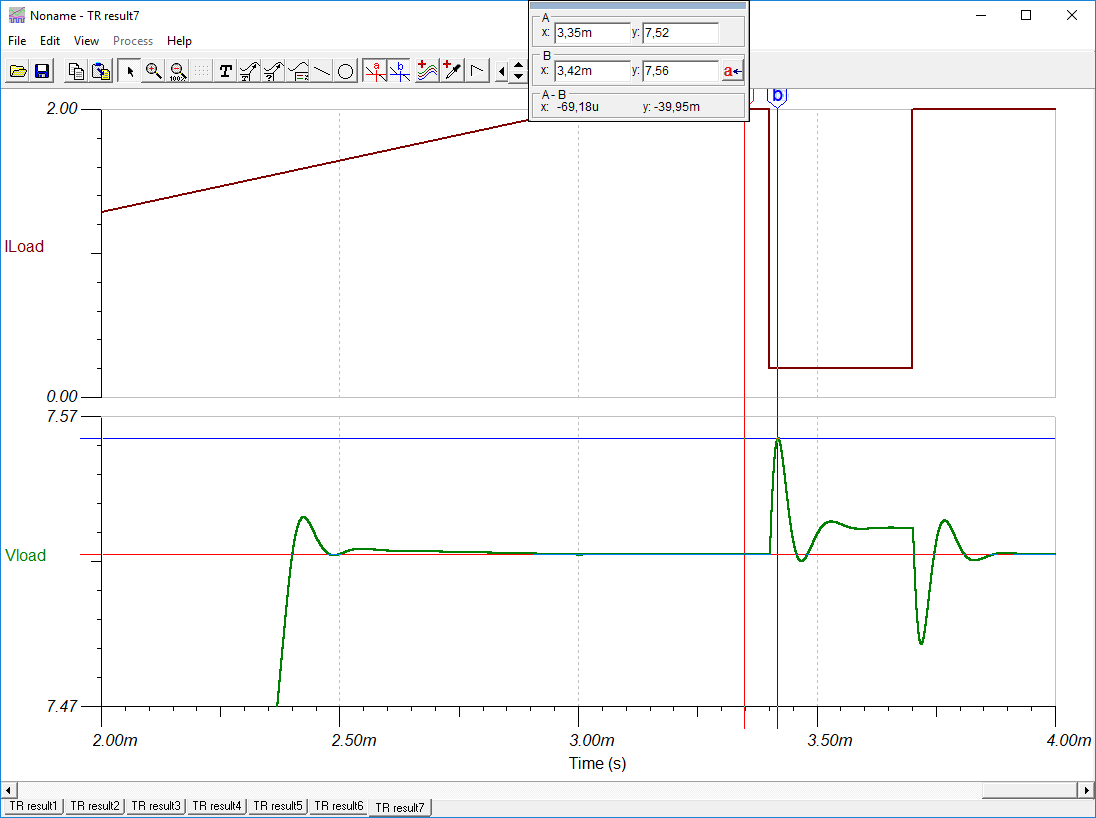The height and width of the screenshot is (818, 1096).
Task: Click the eyedropper with plus icon
Action: pos(452,71)
